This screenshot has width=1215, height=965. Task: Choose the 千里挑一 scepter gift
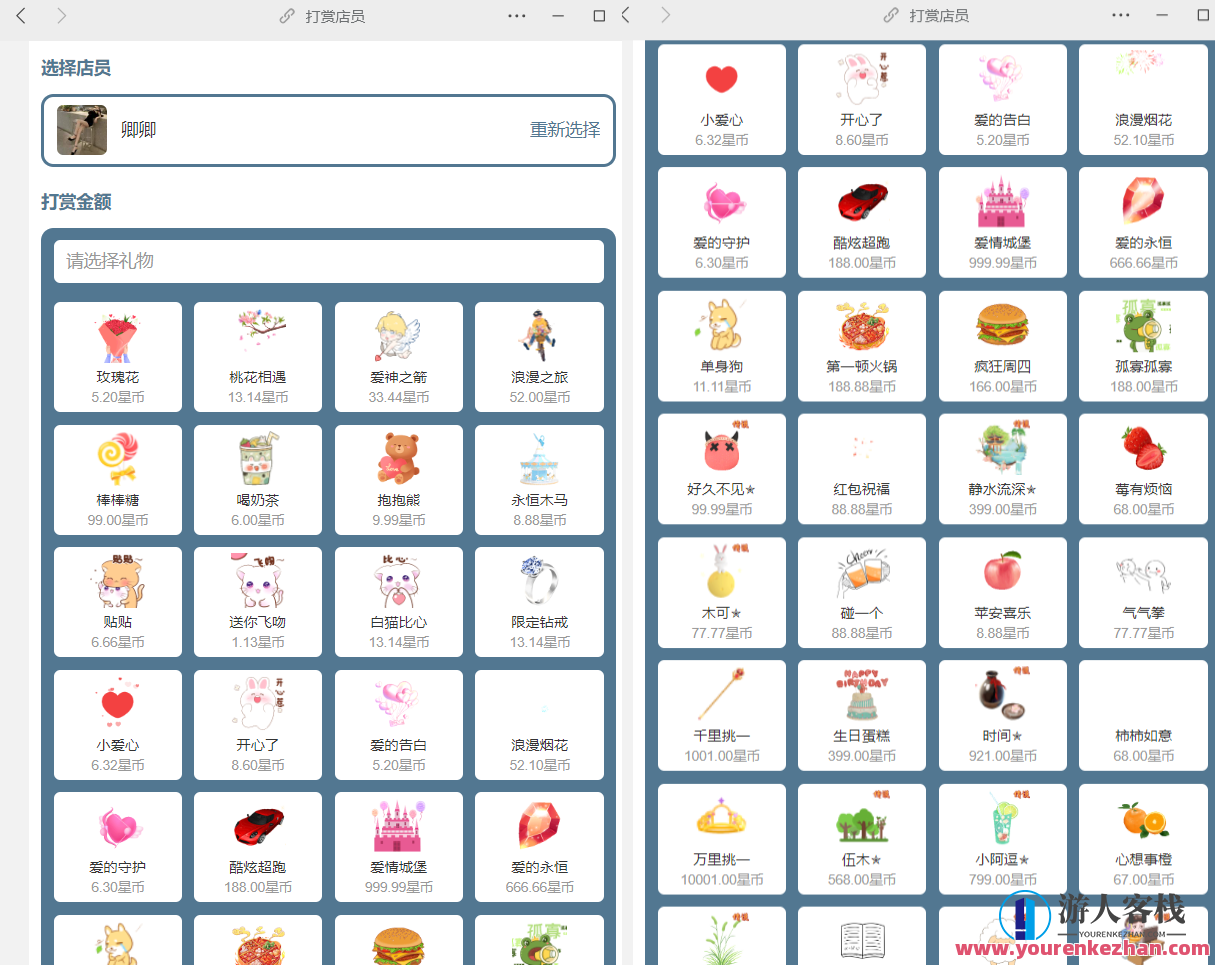click(x=722, y=716)
